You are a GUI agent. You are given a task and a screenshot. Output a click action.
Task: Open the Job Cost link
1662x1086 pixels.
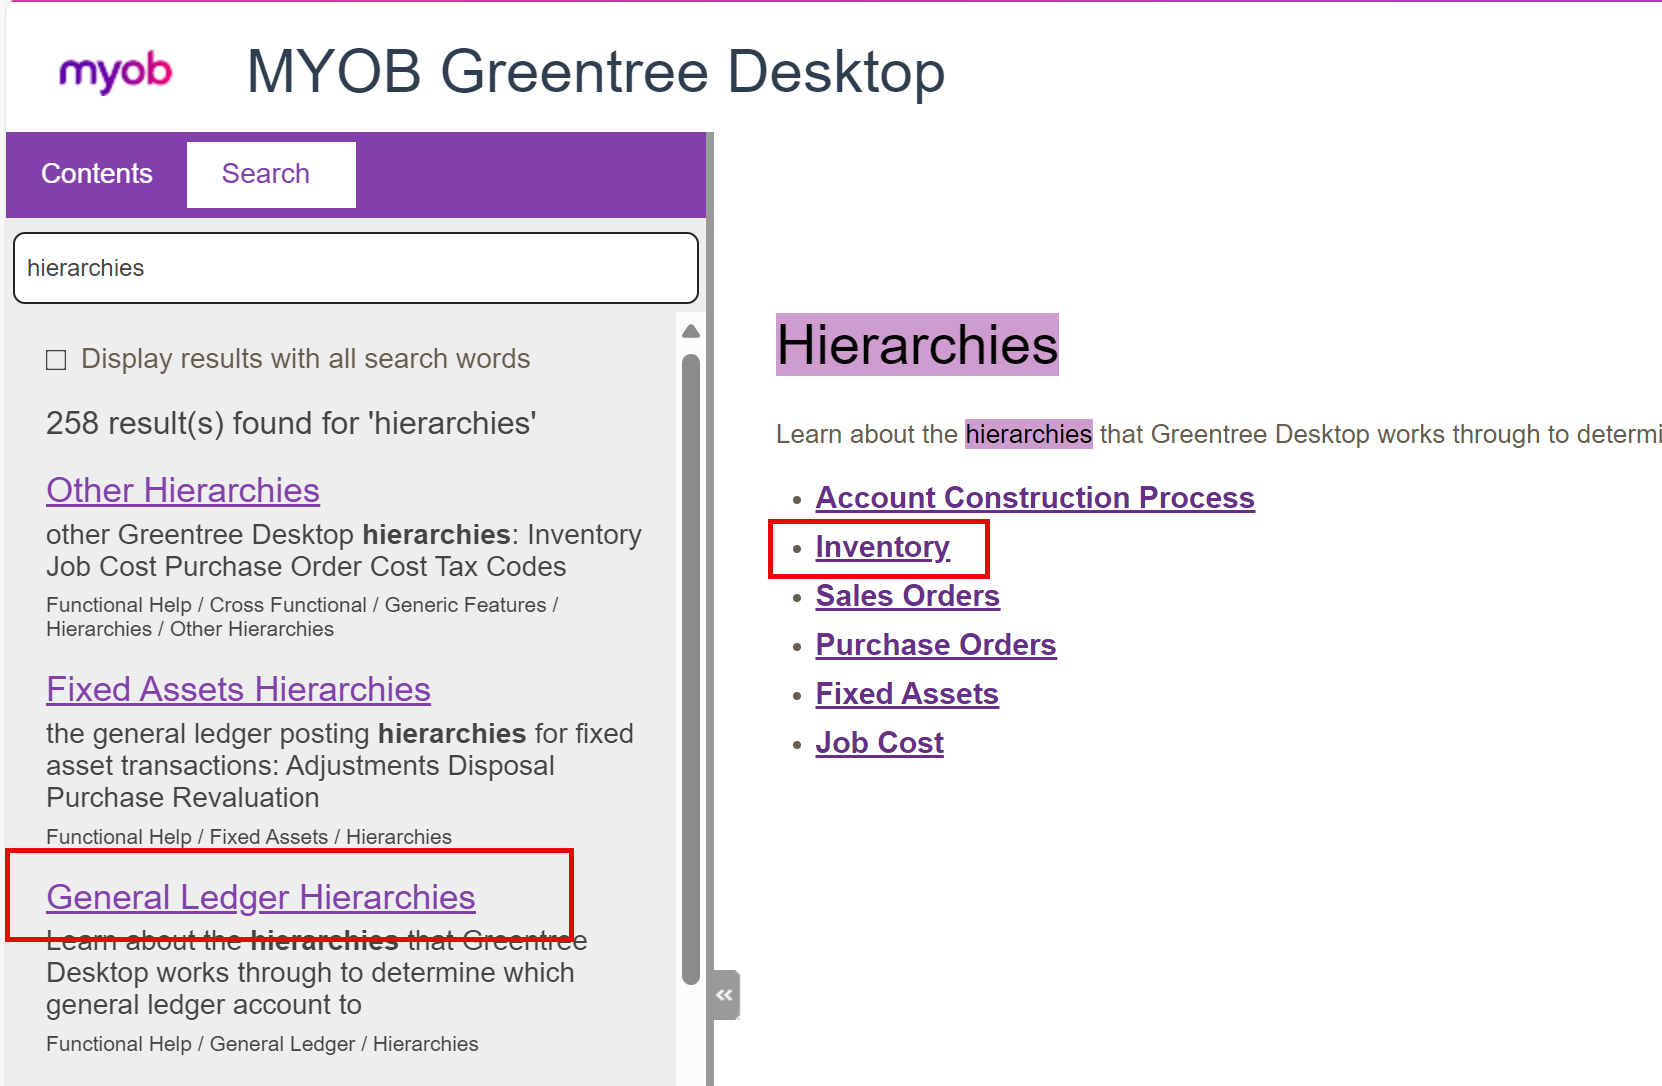(x=880, y=742)
